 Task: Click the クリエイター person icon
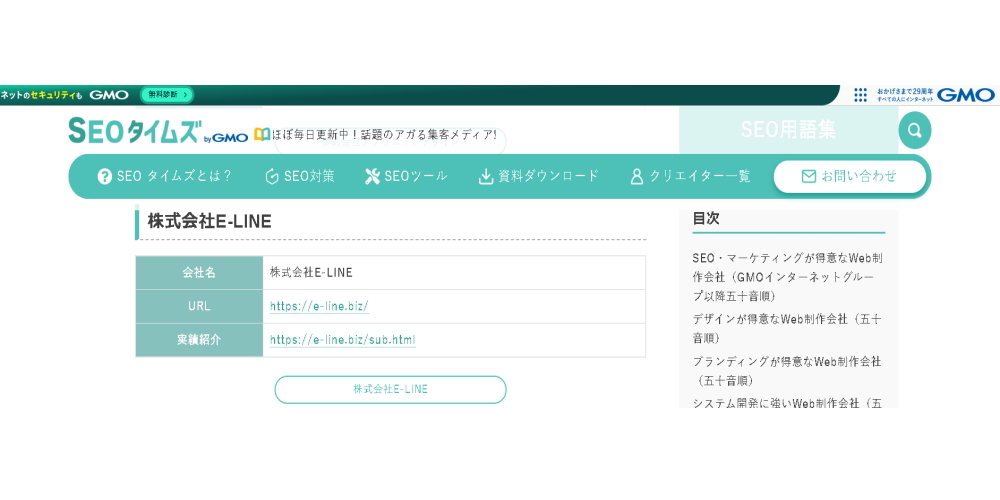636,177
